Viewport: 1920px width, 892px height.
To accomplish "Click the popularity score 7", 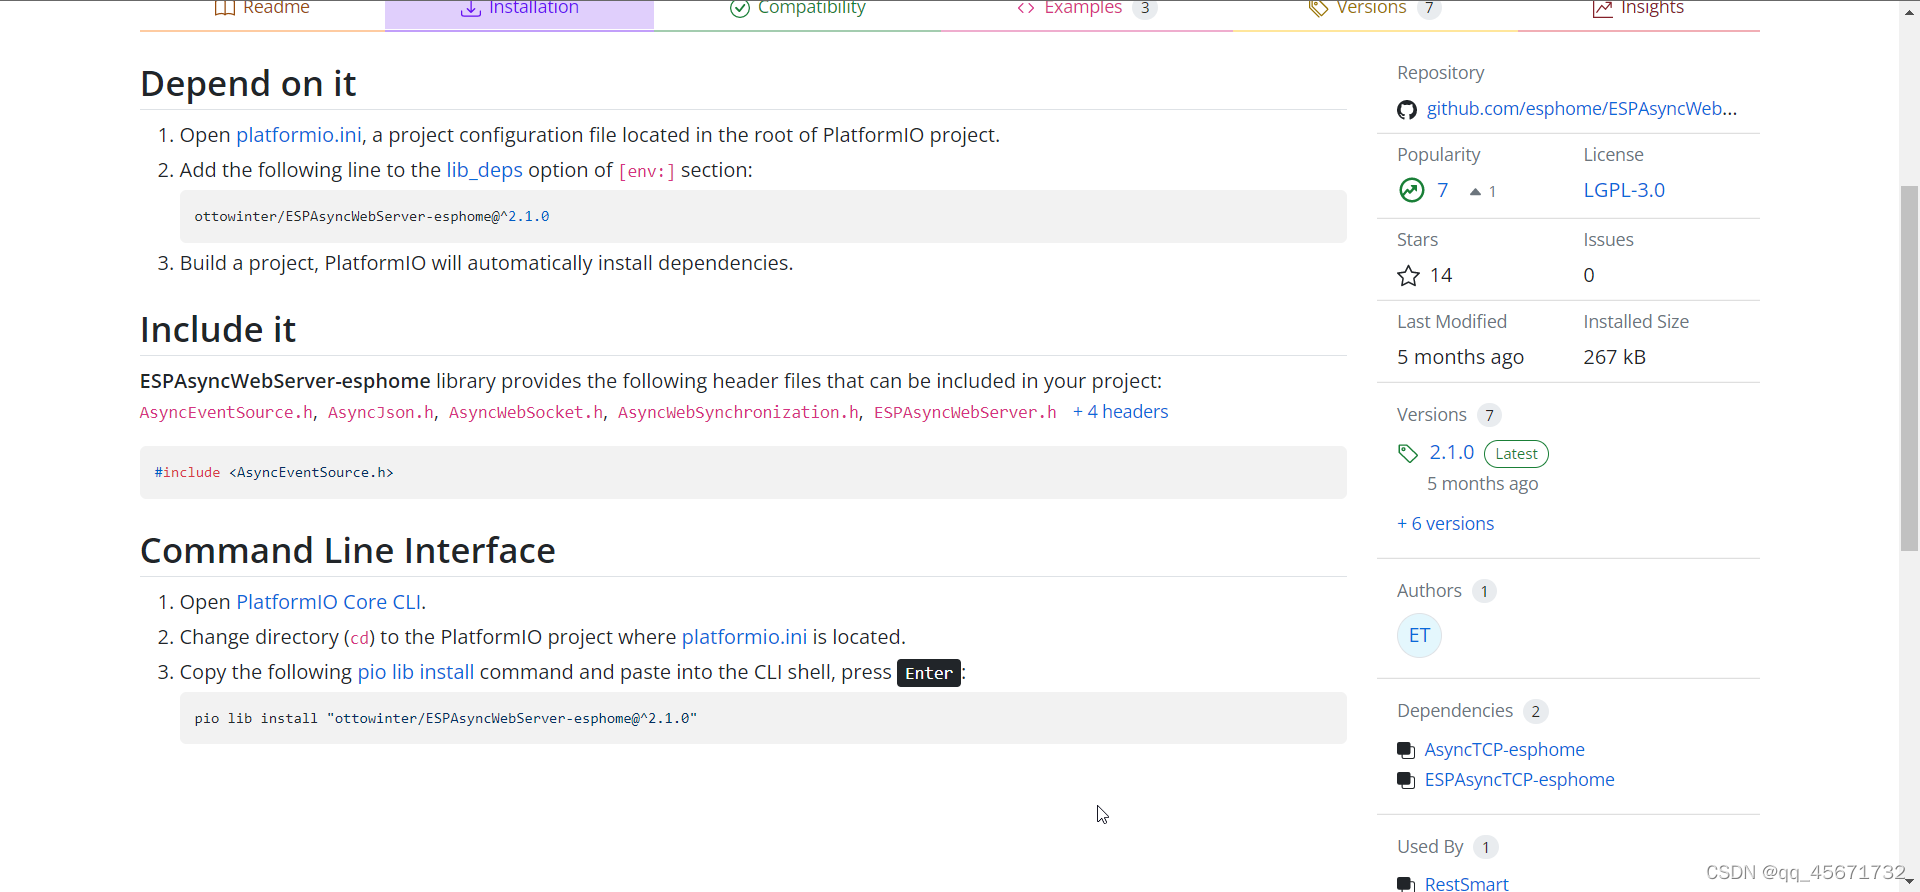I will (x=1442, y=190).
